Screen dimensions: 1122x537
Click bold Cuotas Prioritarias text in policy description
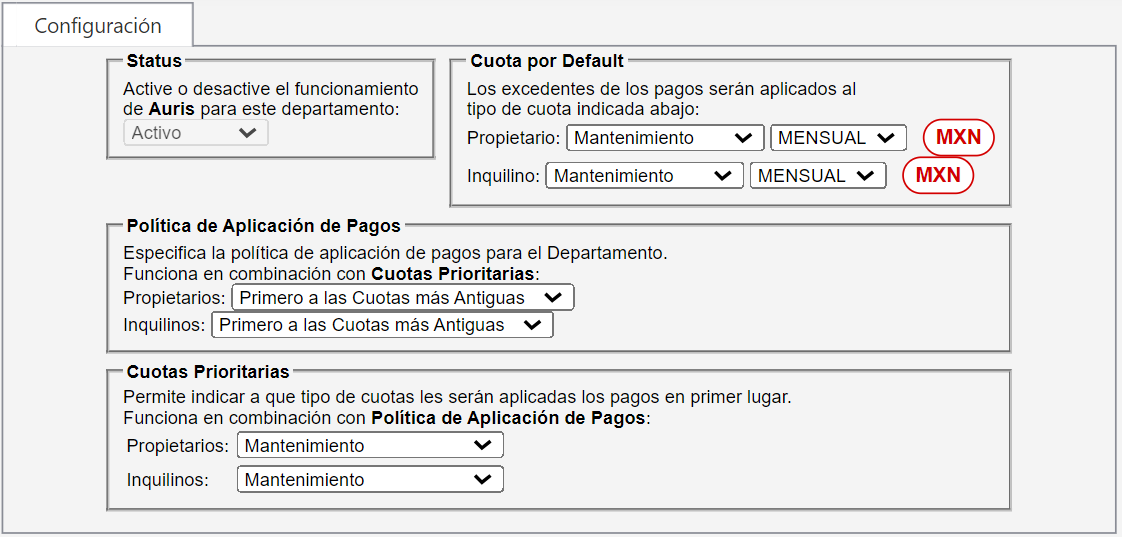[x=454, y=273]
